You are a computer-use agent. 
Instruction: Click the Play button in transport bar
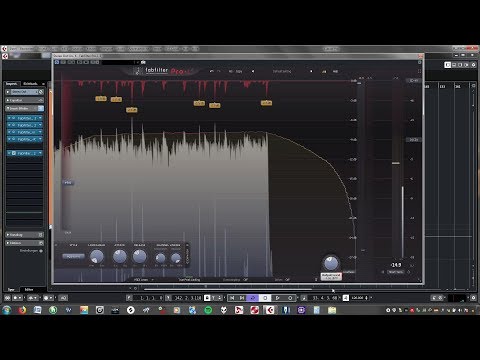(x=277, y=298)
